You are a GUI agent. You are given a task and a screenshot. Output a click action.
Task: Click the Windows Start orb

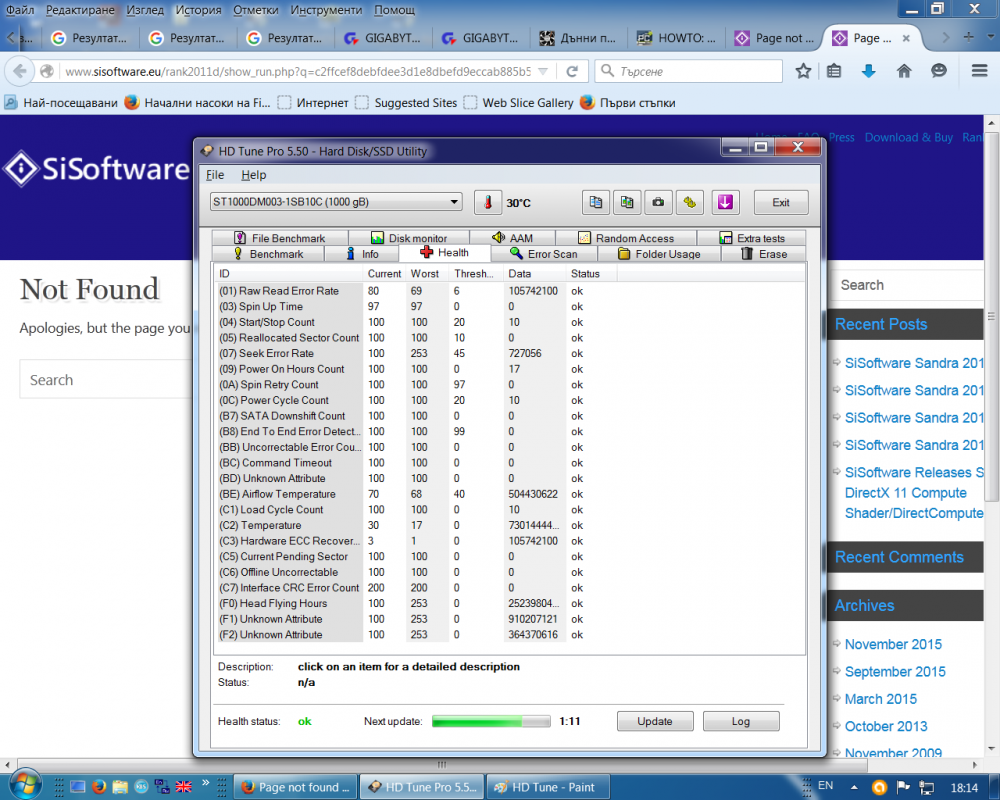click(x=24, y=784)
